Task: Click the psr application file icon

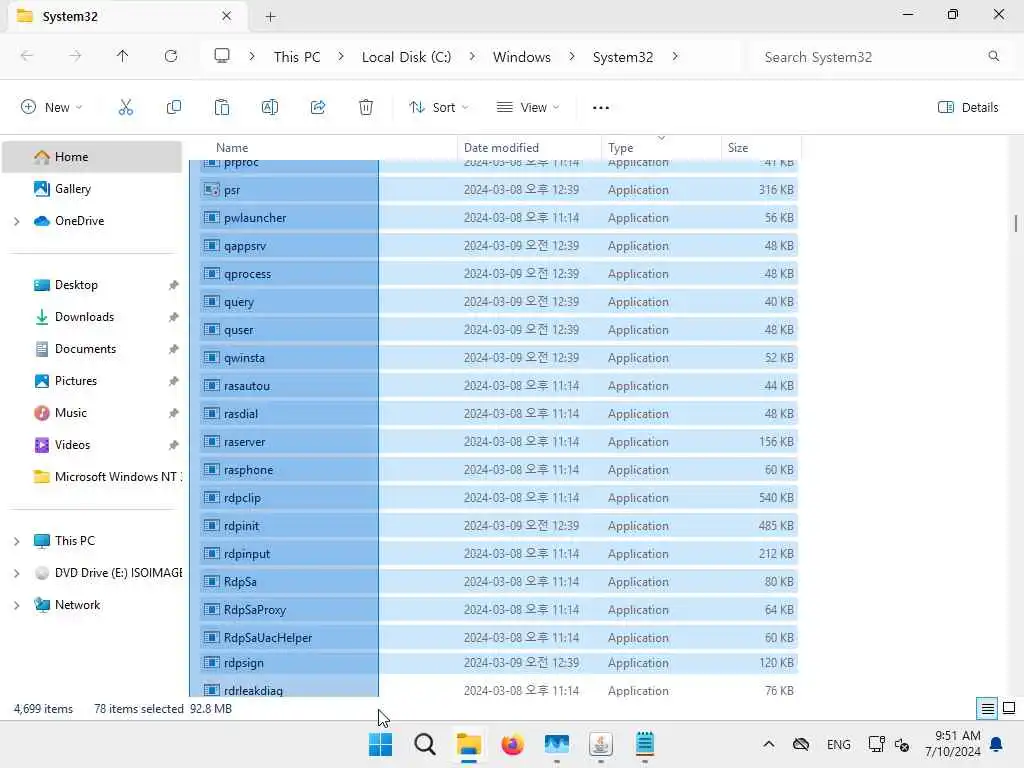Action: 211,190
